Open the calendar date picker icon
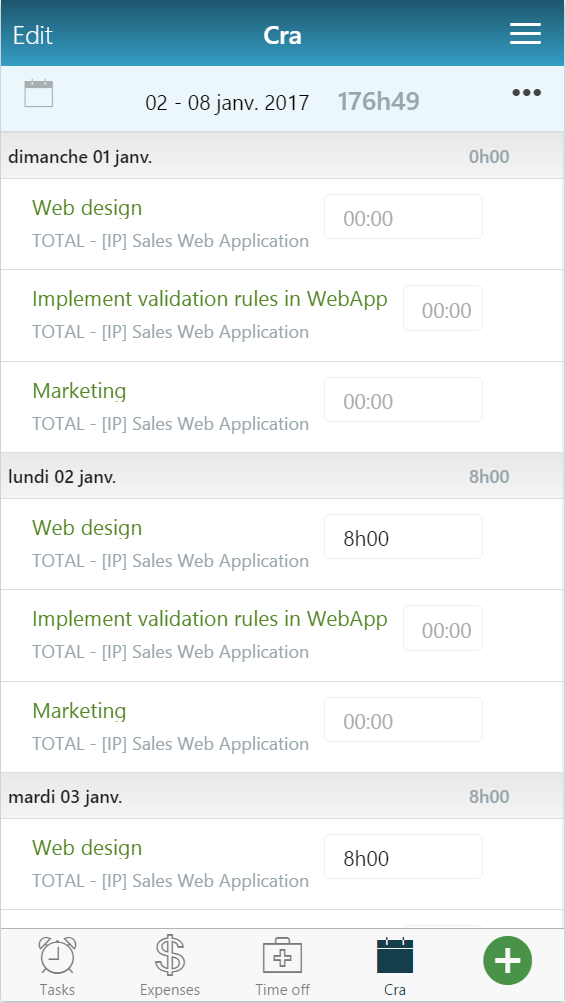566x1003 pixels. [39, 94]
